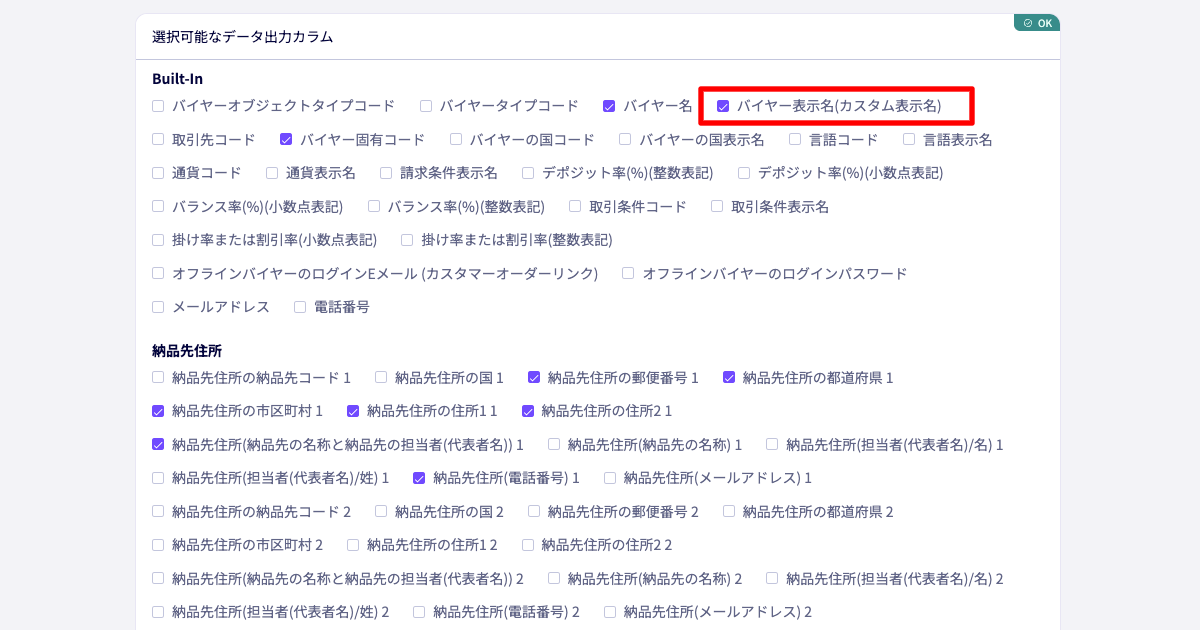This screenshot has height=630, width=1200.
Task: Select バランス率(%)(整数表記) checkbox
Action: (374, 206)
